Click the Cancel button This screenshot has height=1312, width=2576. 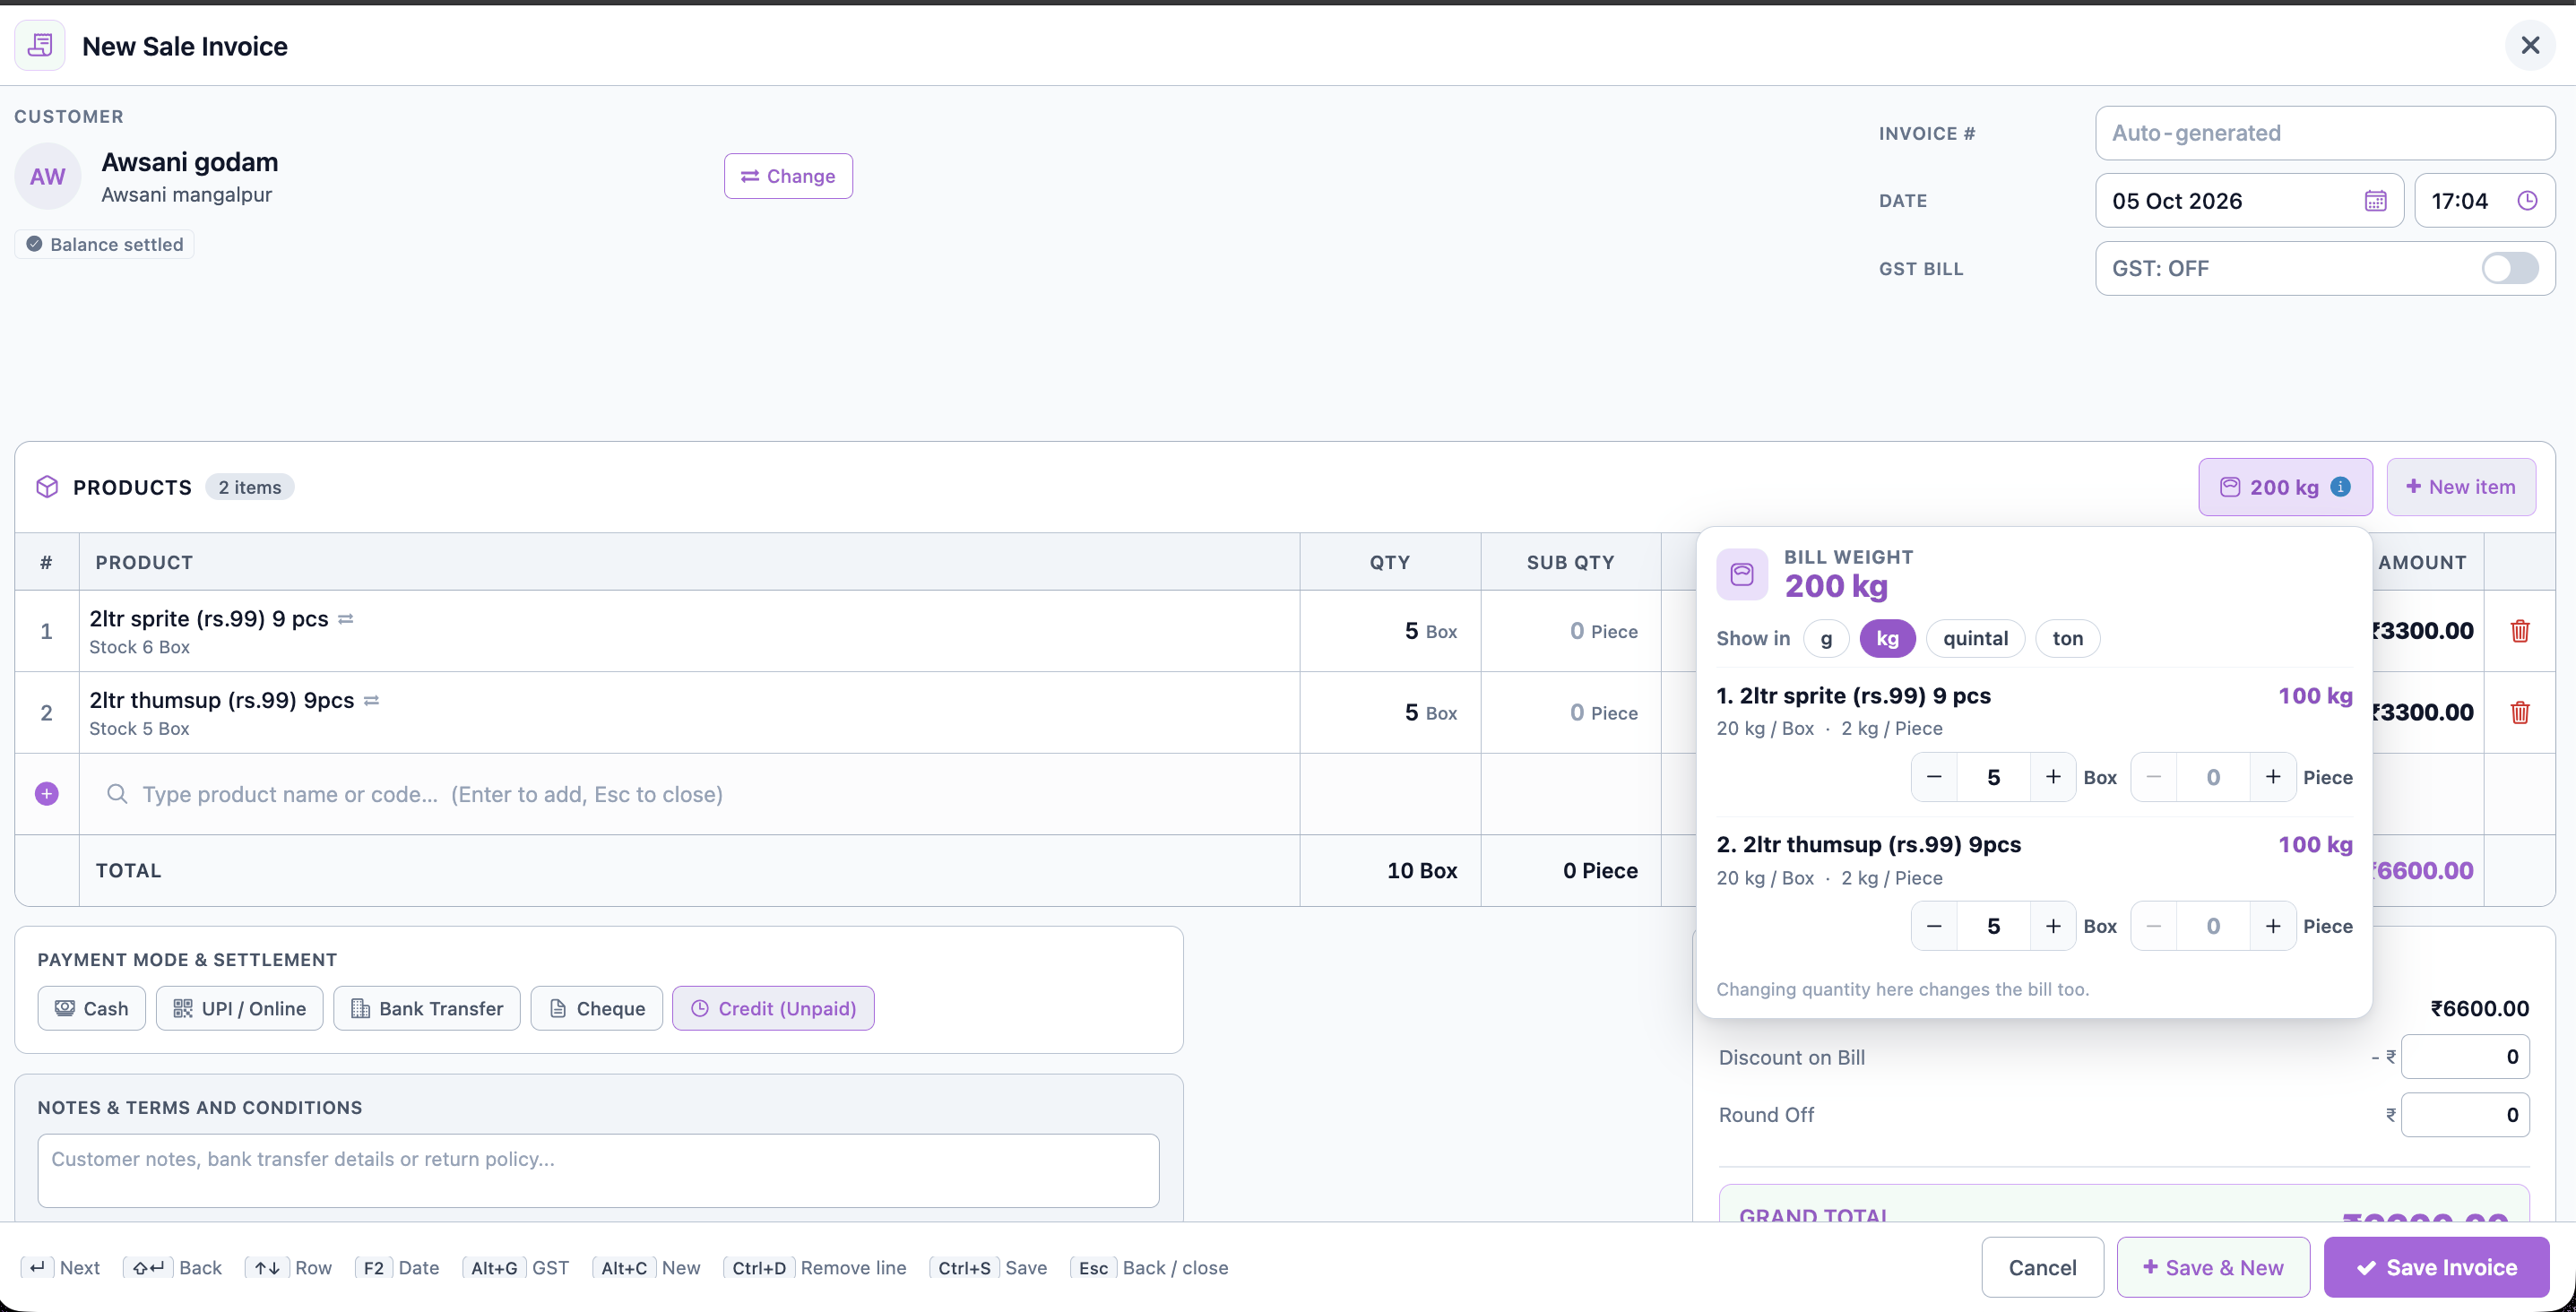click(2042, 1267)
